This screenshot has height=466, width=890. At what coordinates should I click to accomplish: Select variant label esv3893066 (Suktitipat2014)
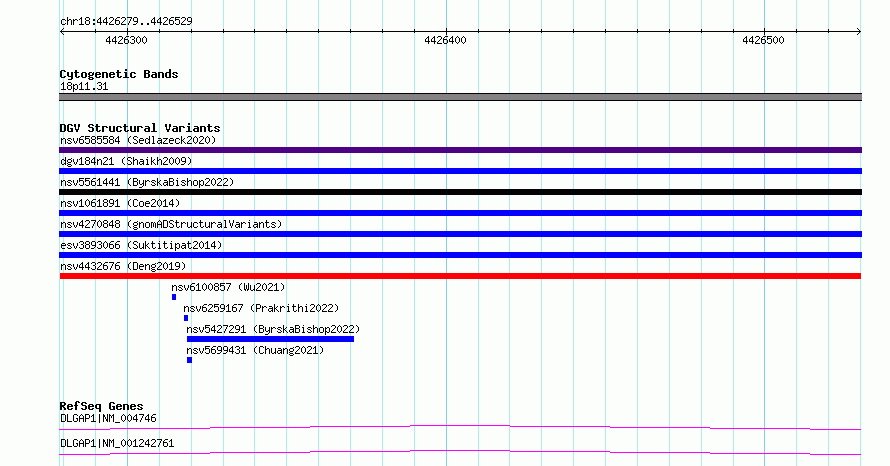pos(141,245)
